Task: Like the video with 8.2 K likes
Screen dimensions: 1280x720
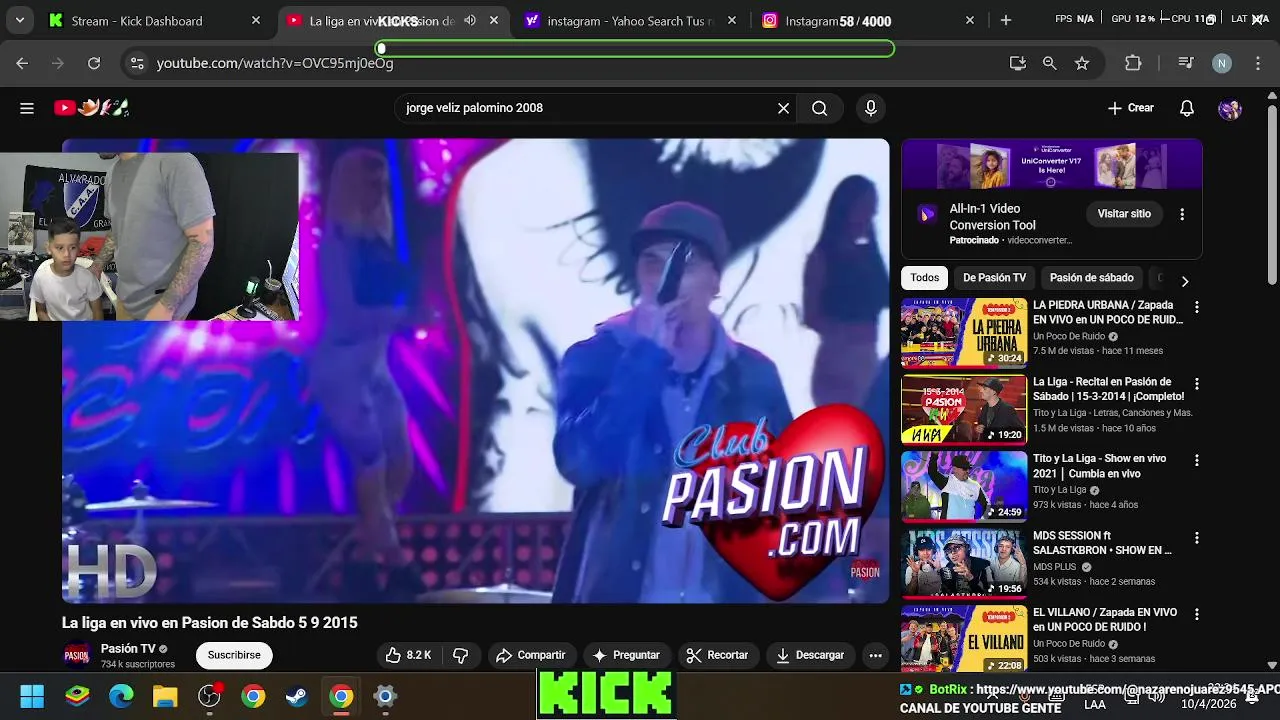Action: click(x=408, y=655)
